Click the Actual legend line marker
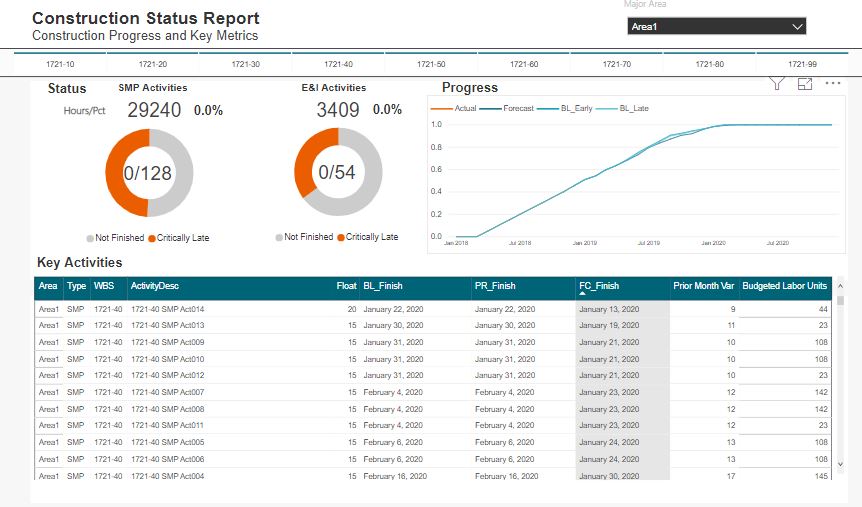The image size is (862, 507). 441,108
